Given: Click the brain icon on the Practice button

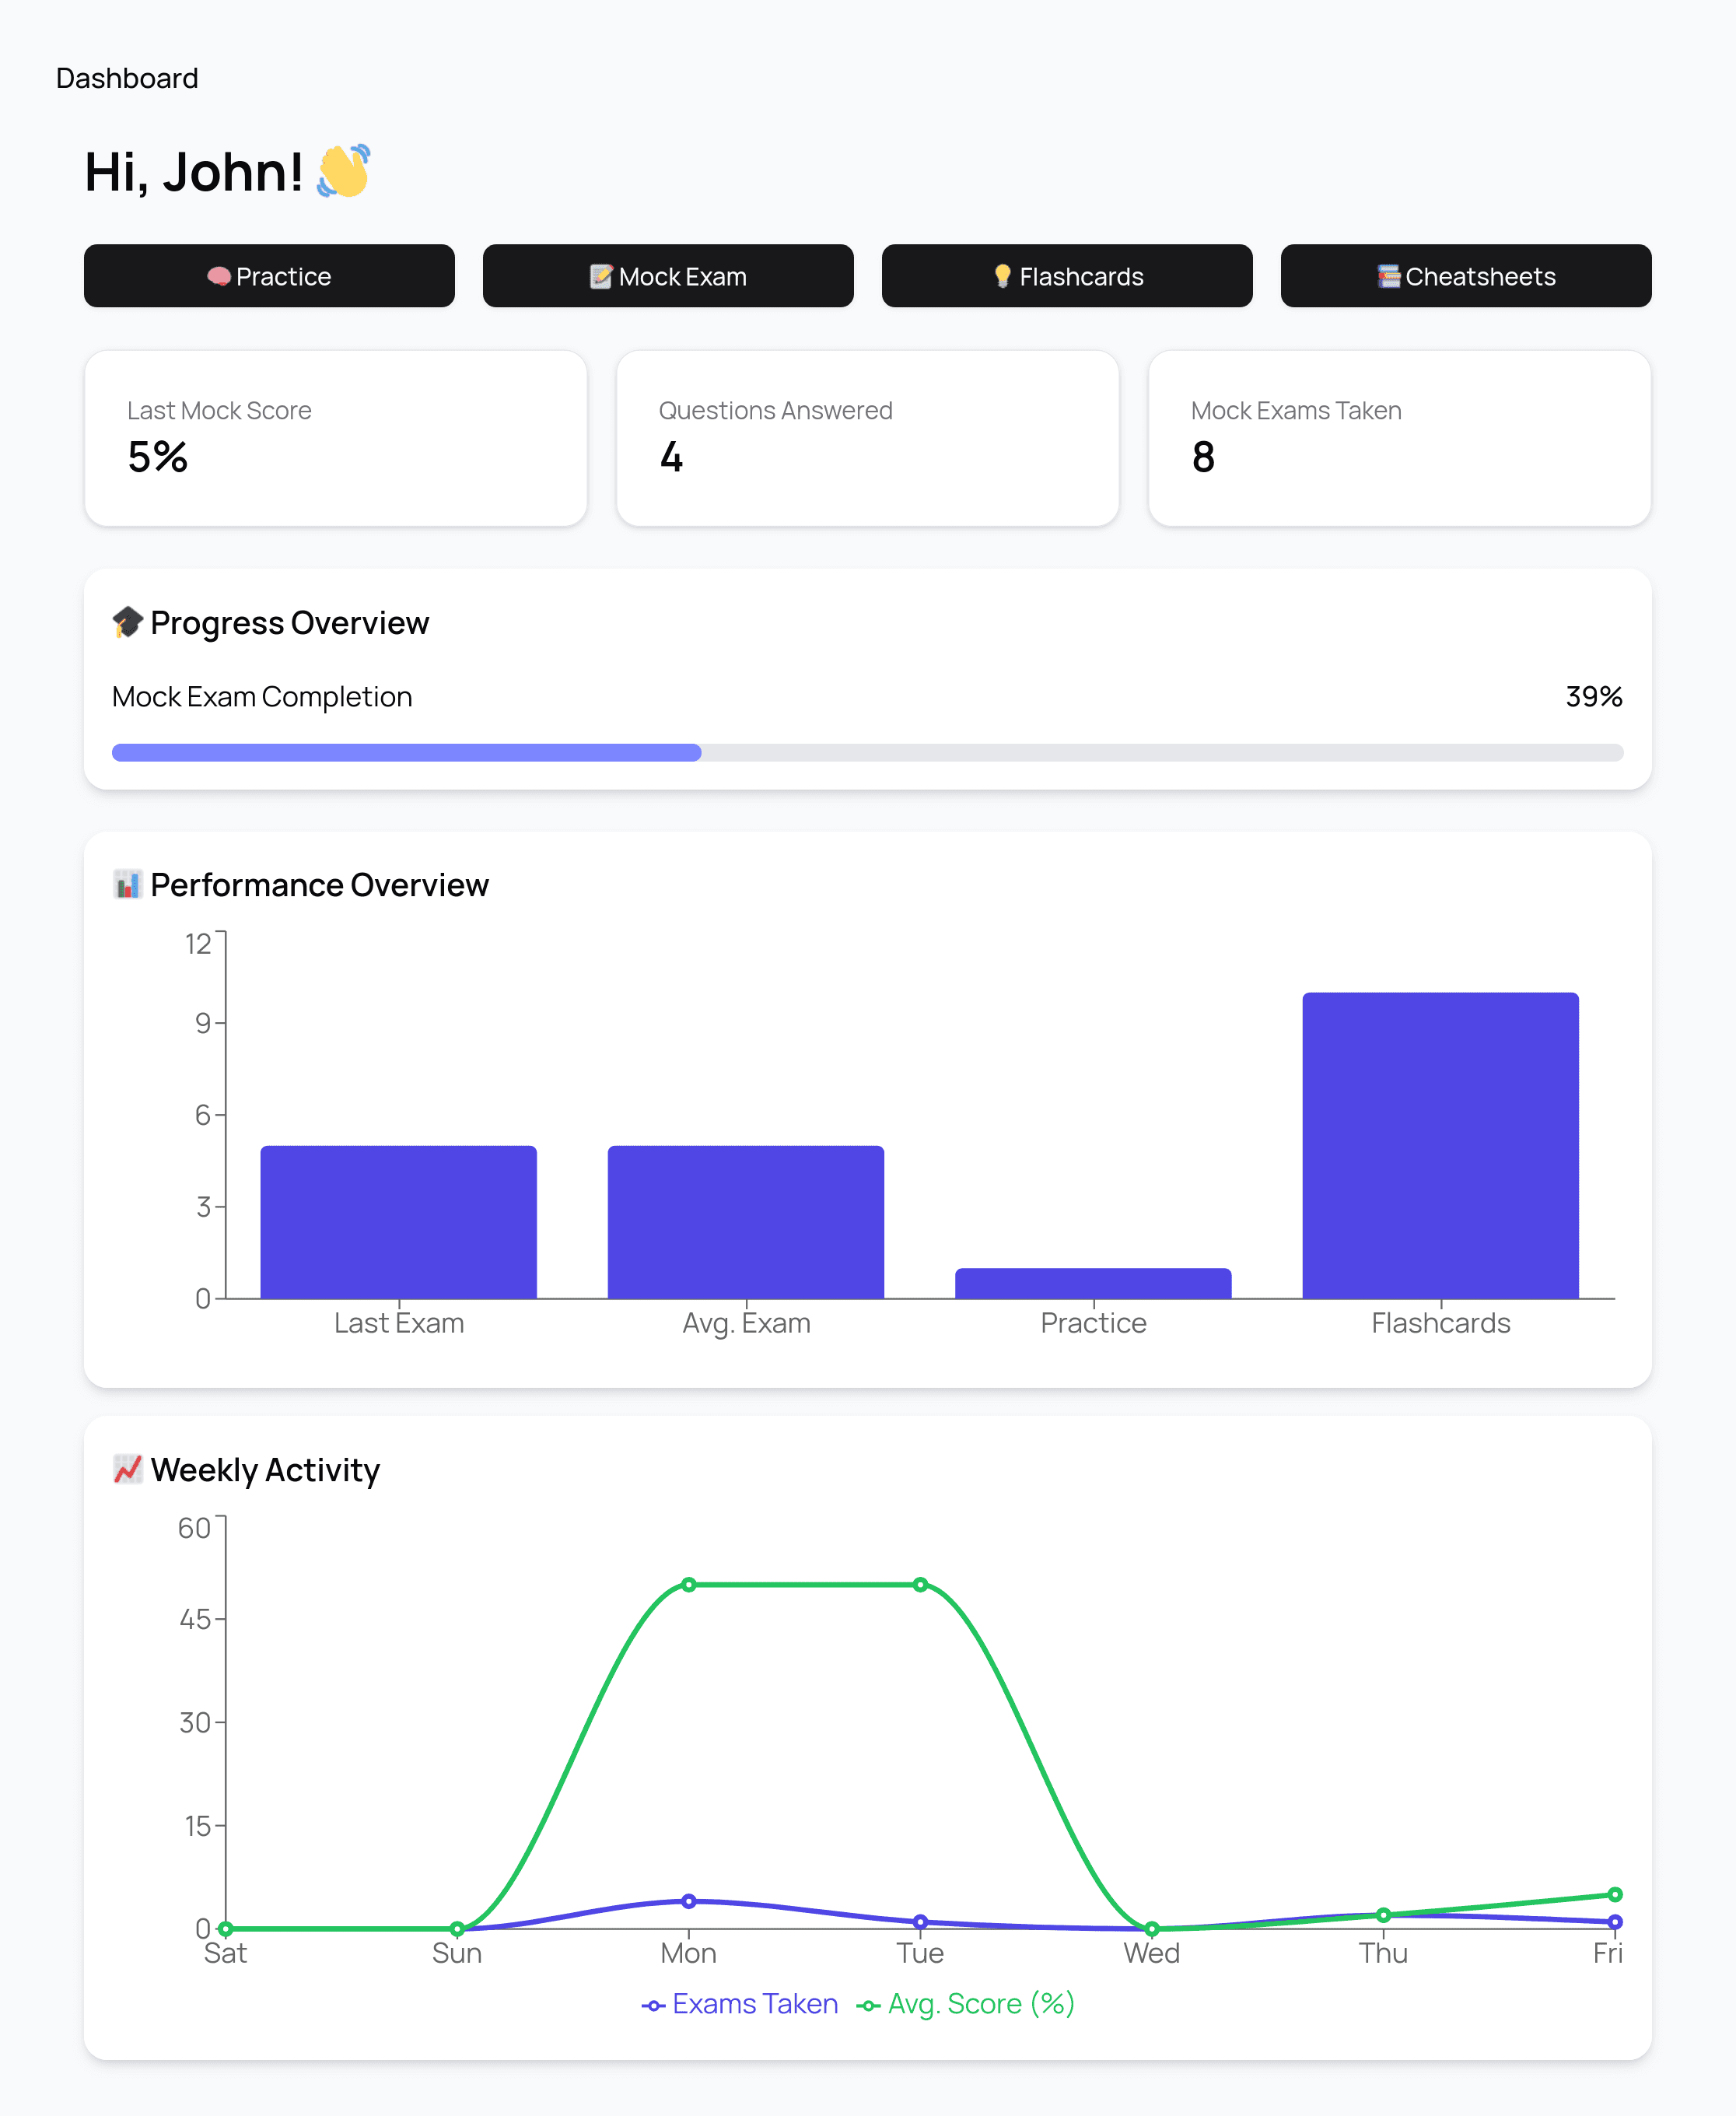Looking at the screenshot, I should [x=221, y=276].
